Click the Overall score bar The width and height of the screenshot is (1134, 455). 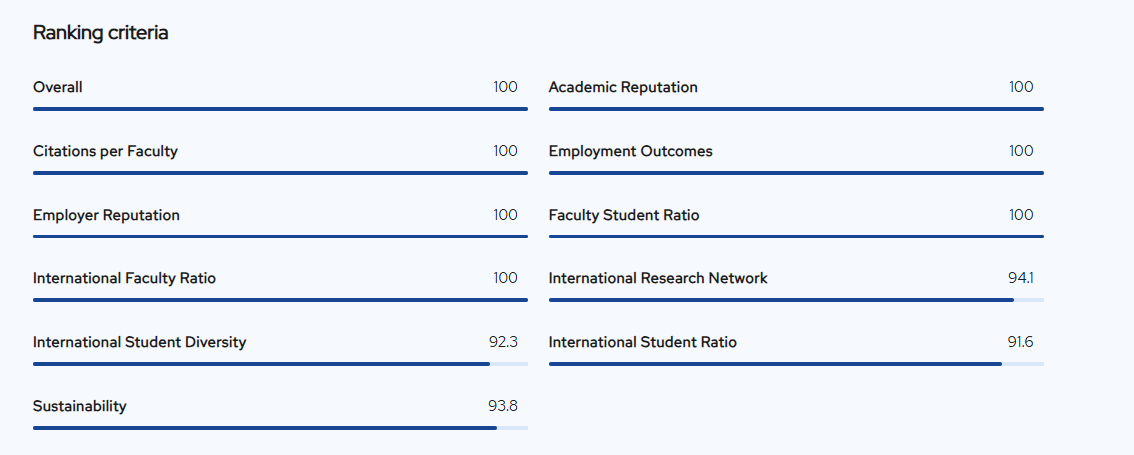coord(280,109)
